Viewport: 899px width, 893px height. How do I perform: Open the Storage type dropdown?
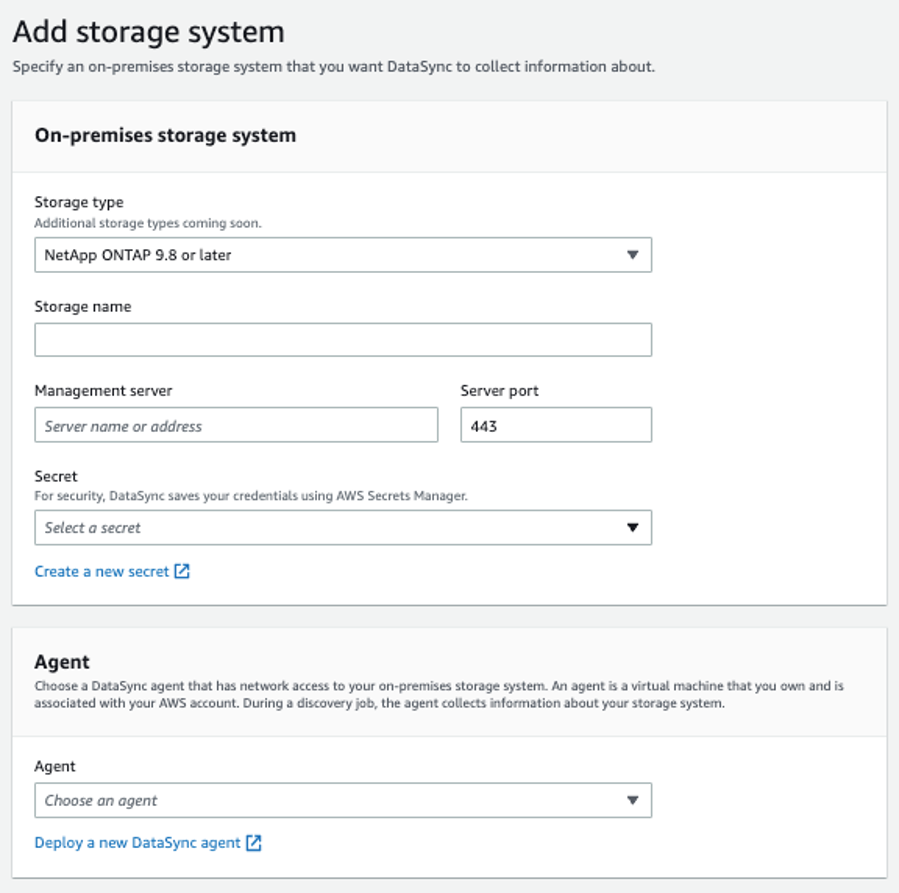(x=344, y=254)
